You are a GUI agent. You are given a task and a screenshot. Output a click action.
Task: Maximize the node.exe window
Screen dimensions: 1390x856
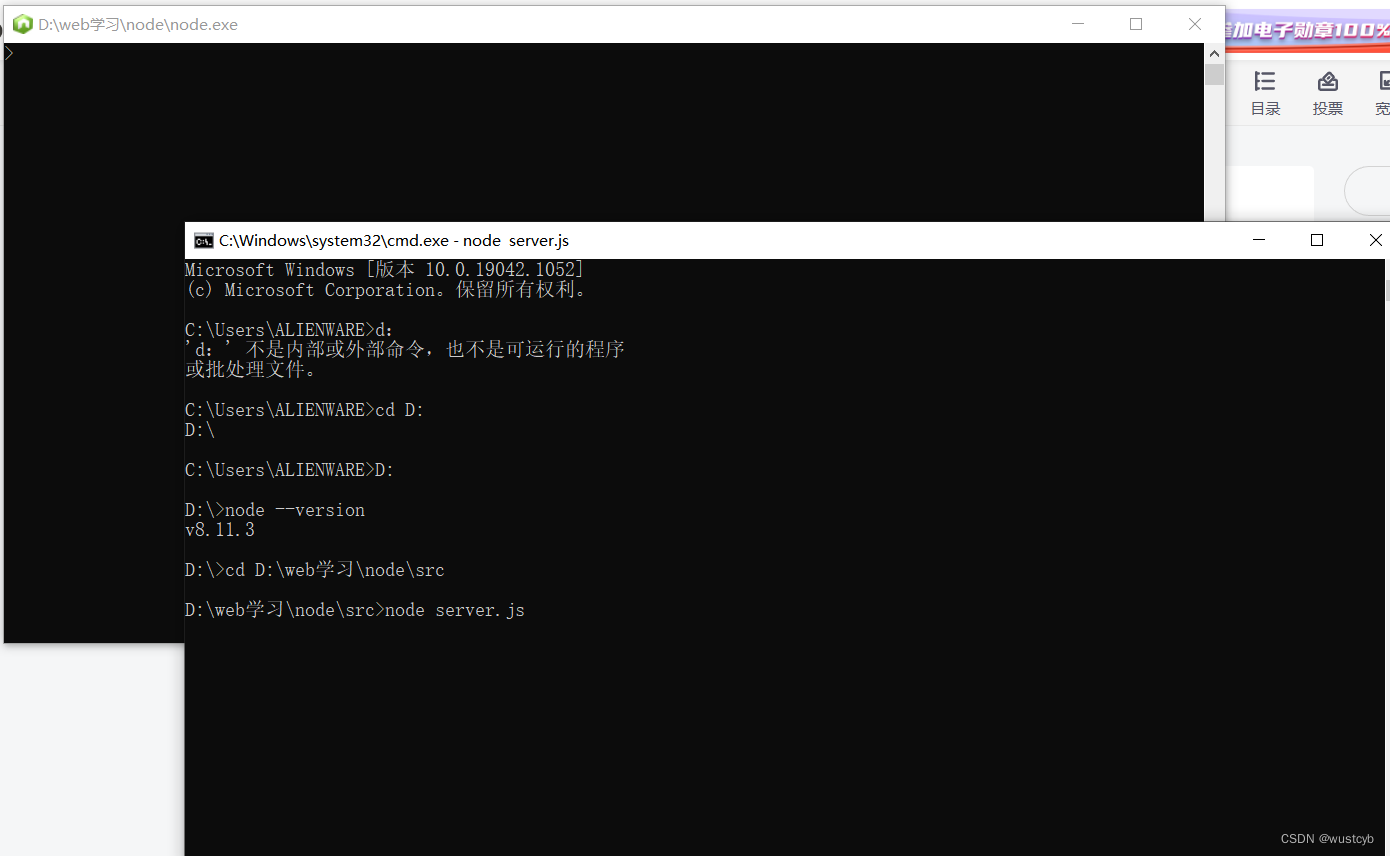pos(1136,24)
